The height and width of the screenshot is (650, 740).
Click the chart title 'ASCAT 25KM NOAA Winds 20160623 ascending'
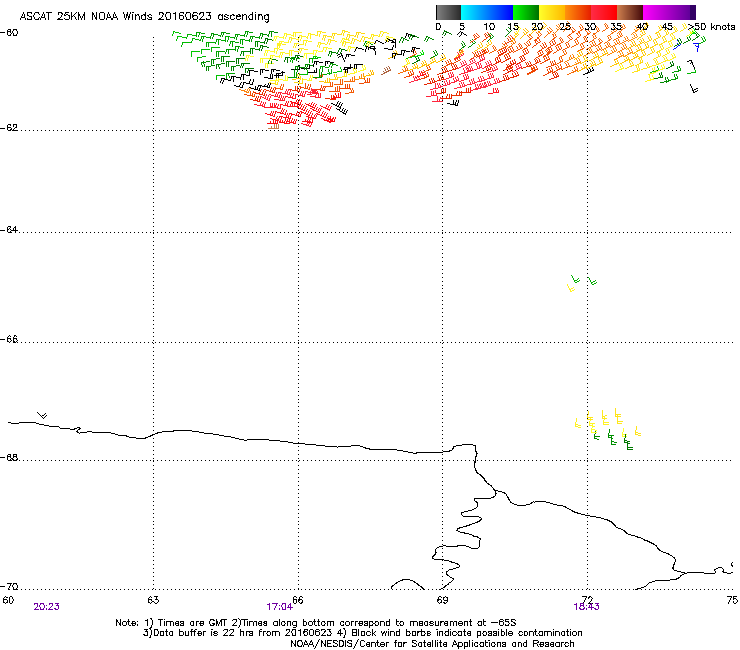(x=144, y=17)
